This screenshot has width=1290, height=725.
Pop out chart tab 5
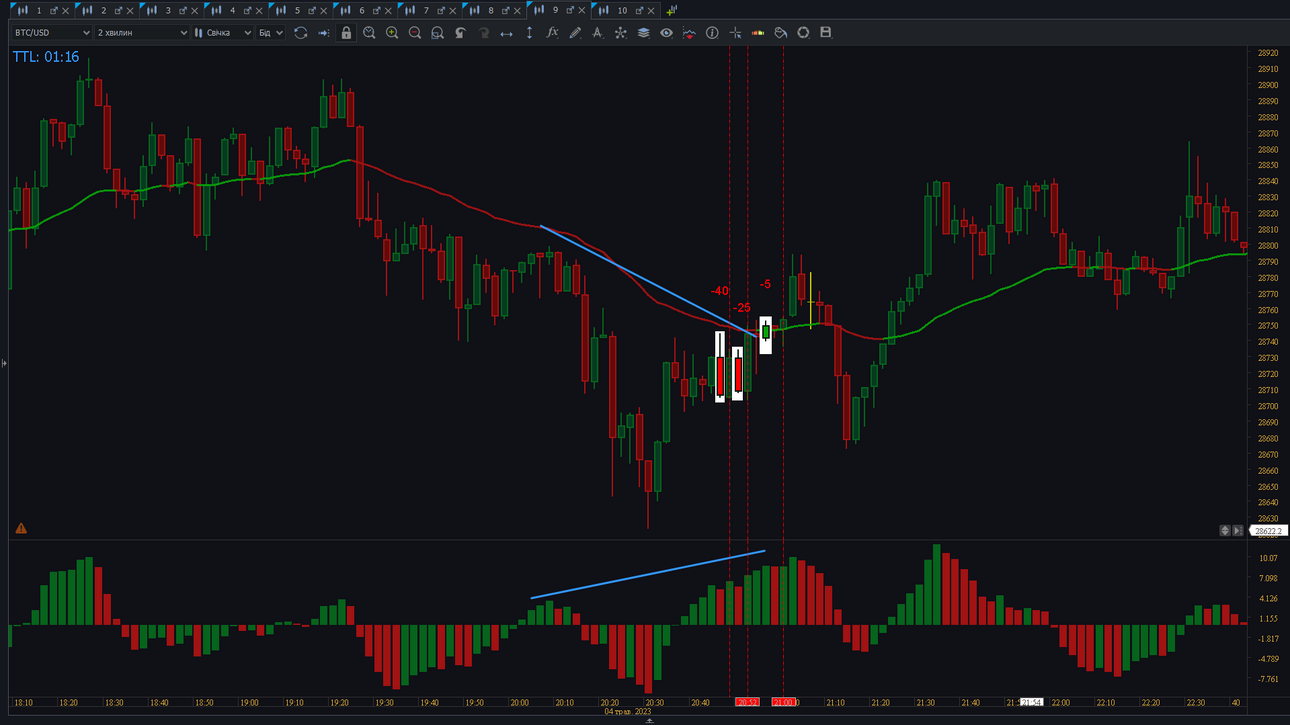pos(312,11)
